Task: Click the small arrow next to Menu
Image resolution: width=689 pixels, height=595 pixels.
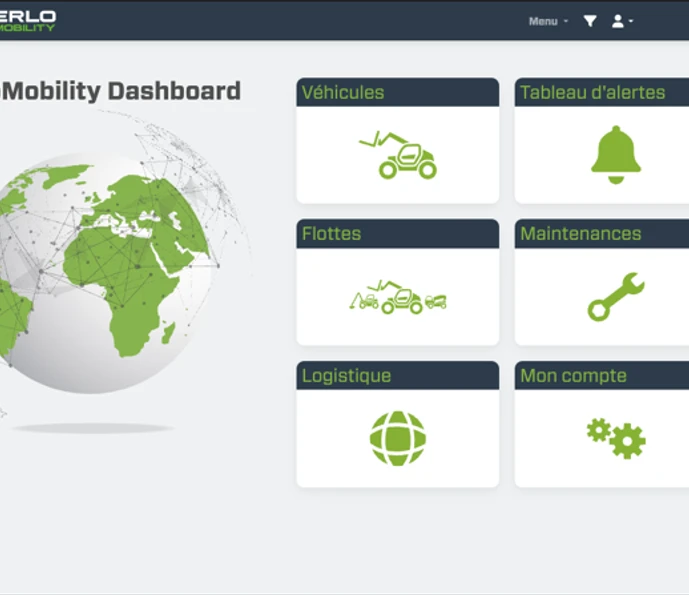Action: (x=566, y=22)
